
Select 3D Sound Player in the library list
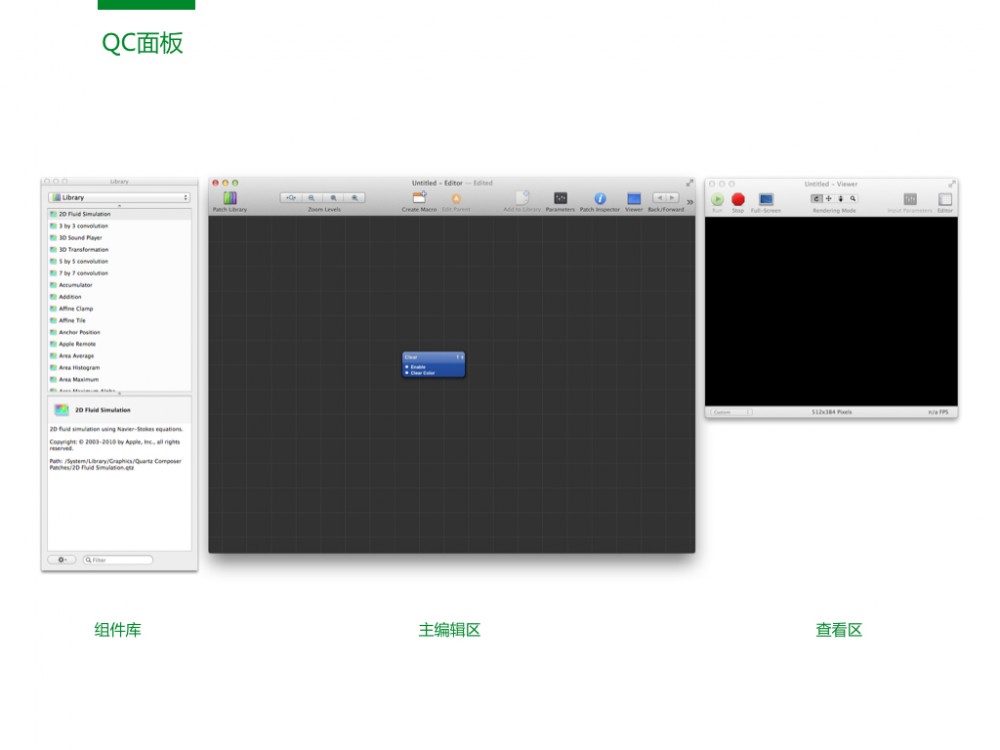coord(80,238)
